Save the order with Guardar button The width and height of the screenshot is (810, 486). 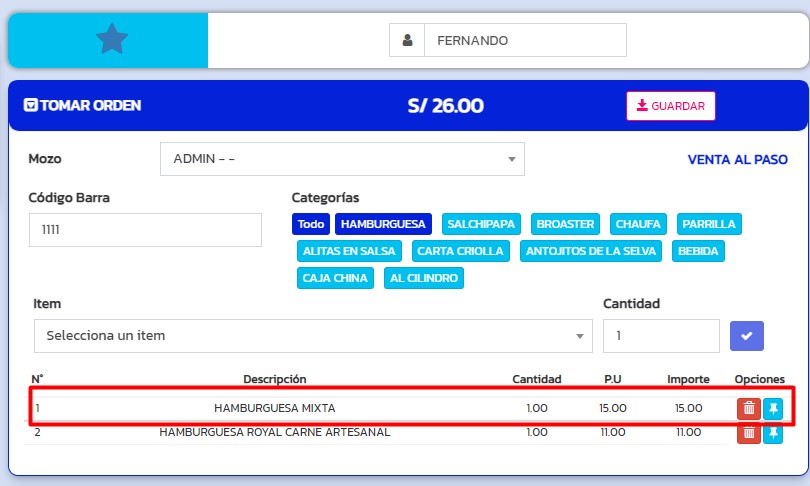[x=670, y=106]
